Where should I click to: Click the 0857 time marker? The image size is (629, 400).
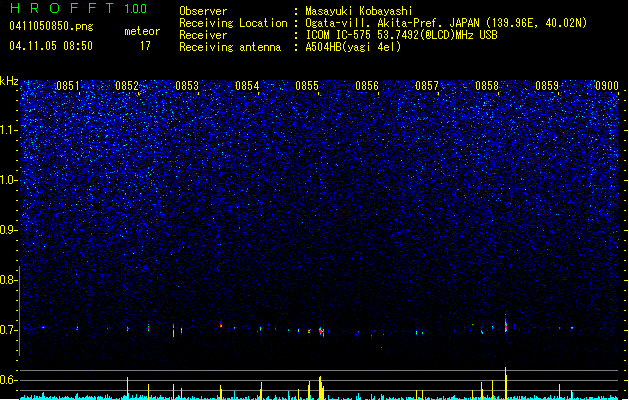tap(427, 86)
